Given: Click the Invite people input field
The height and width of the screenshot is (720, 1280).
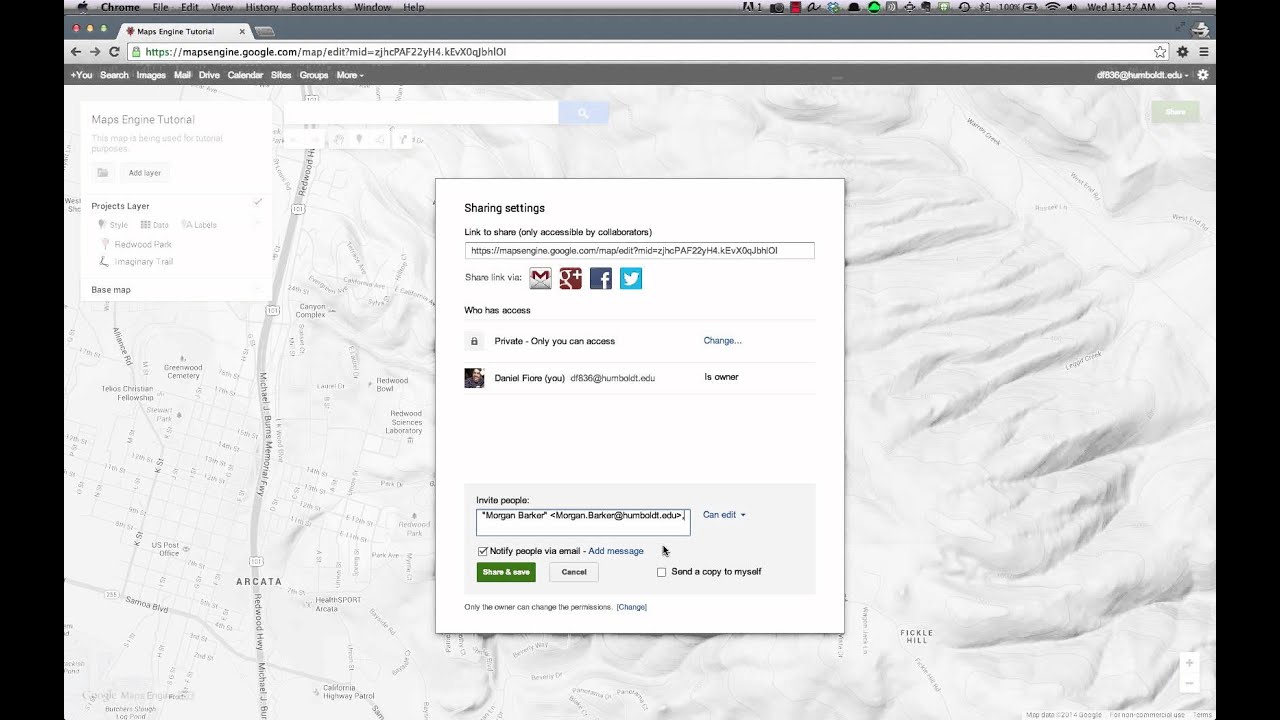Looking at the screenshot, I should [583, 522].
